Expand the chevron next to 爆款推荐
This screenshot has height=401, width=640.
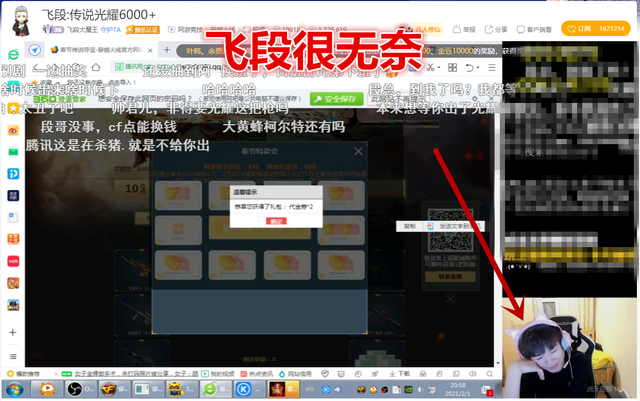click(x=56, y=374)
